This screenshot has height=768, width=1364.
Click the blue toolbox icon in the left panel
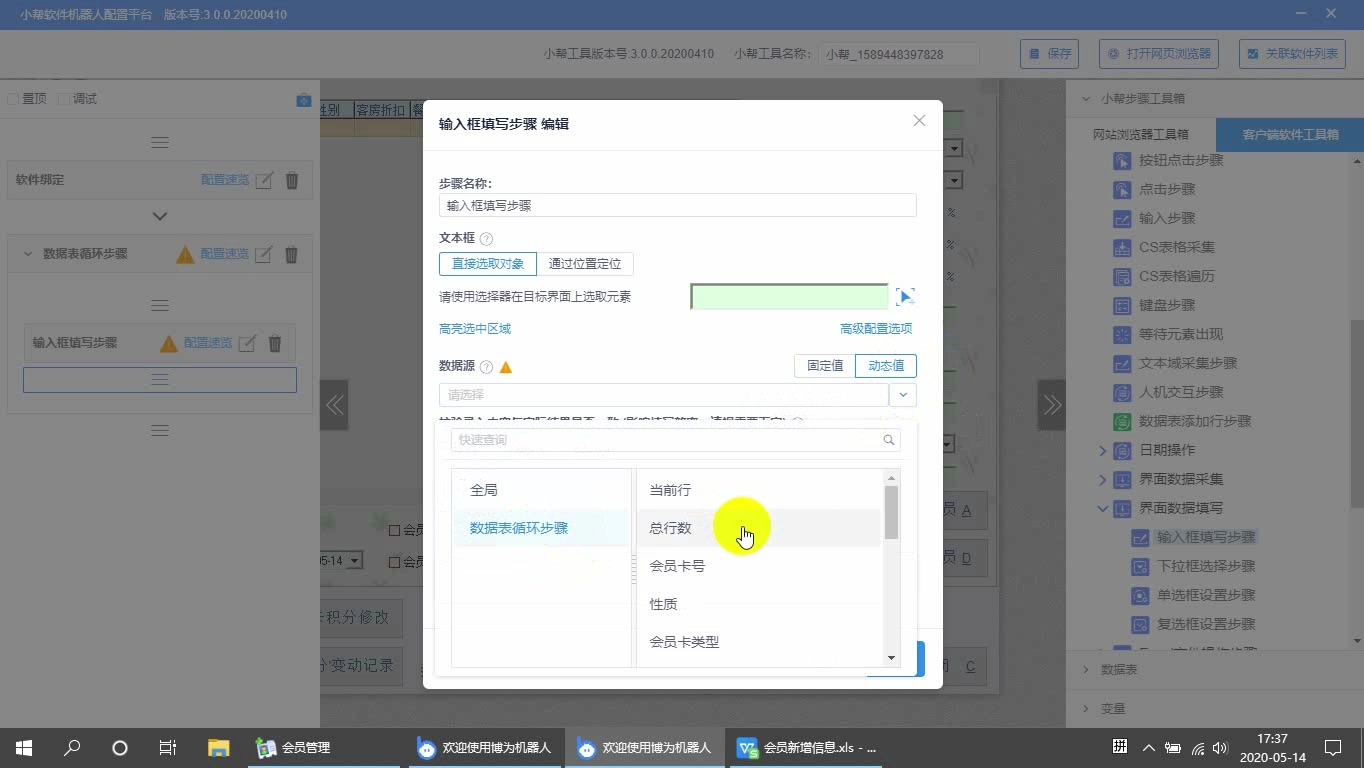click(304, 100)
